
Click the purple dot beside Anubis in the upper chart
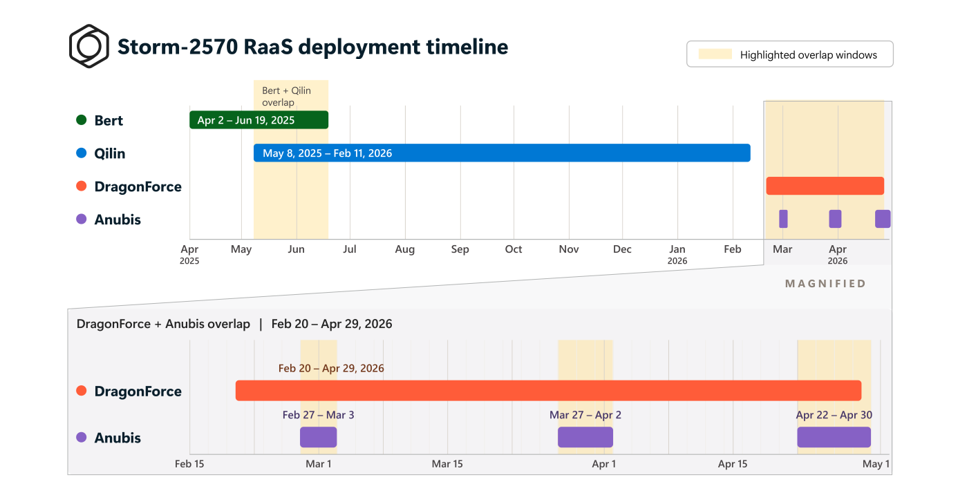click(81, 219)
